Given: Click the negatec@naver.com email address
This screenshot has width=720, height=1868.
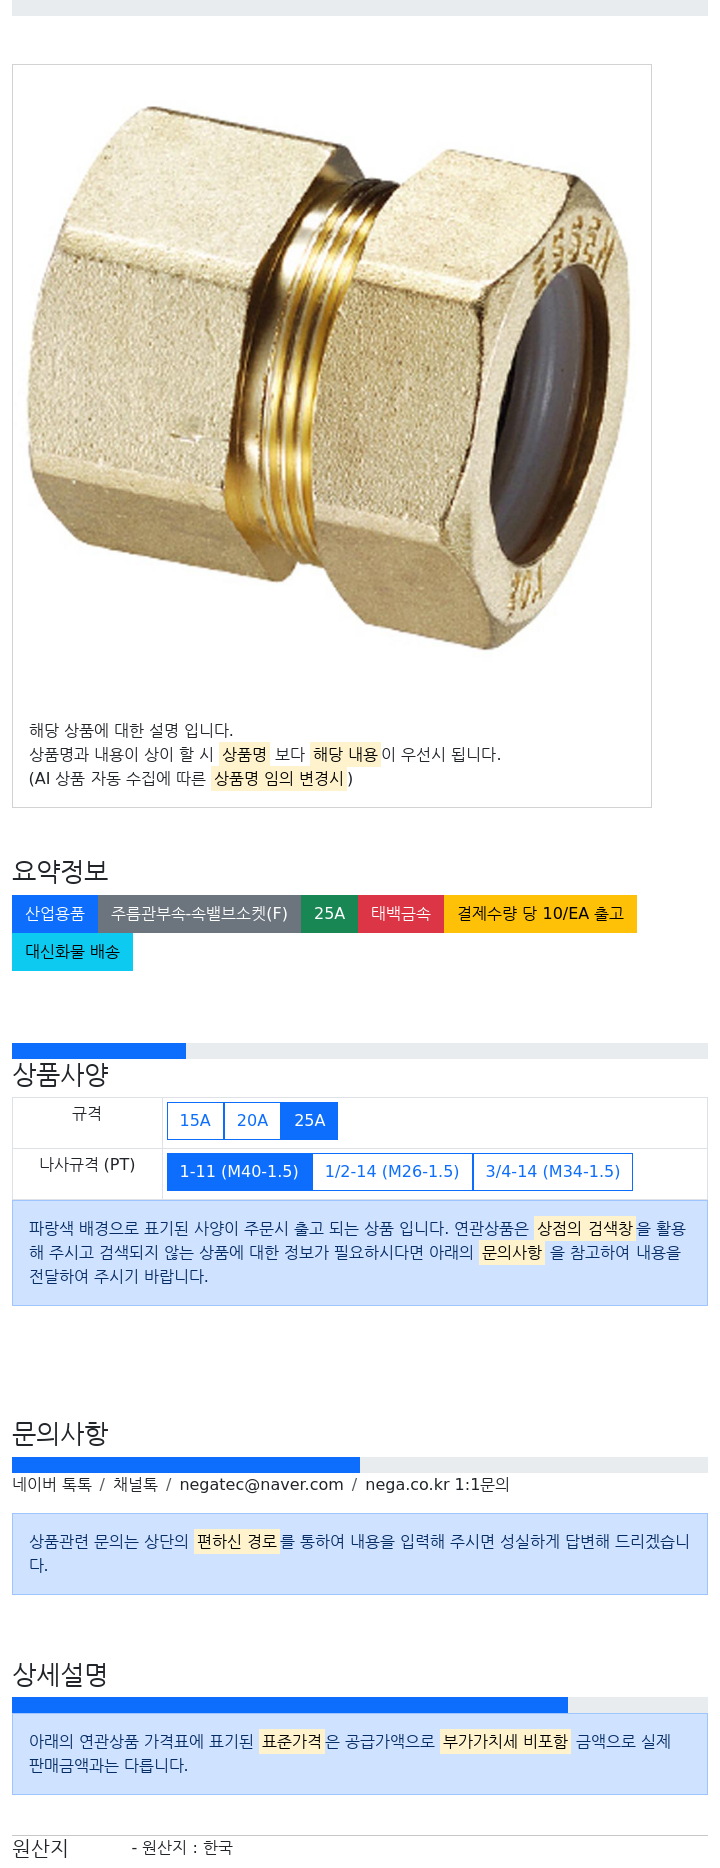Looking at the screenshot, I should 261,1484.
